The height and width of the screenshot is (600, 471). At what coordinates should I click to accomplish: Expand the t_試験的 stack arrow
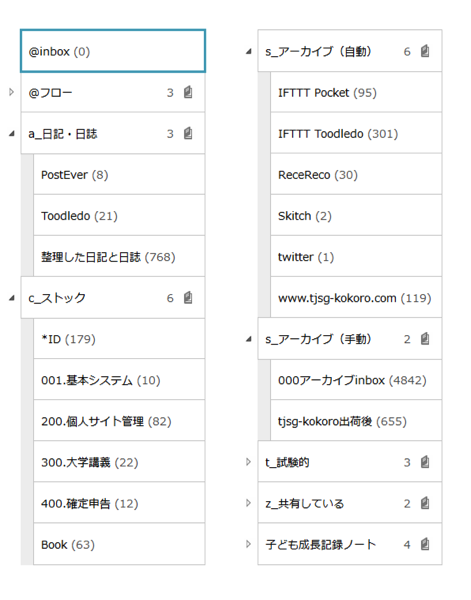tap(248, 462)
